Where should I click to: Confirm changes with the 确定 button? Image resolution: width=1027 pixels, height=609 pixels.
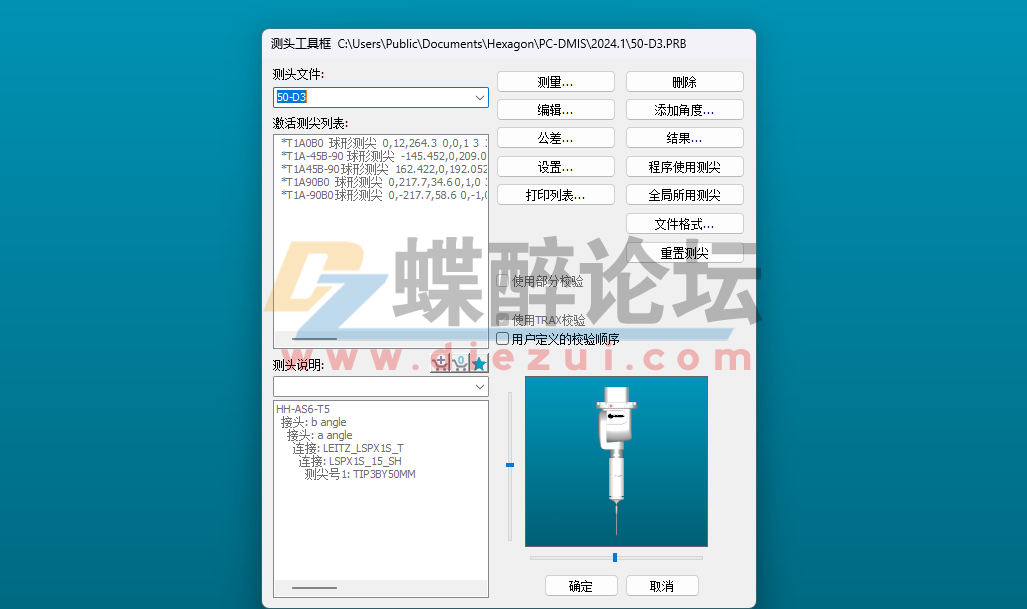(580, 585)
